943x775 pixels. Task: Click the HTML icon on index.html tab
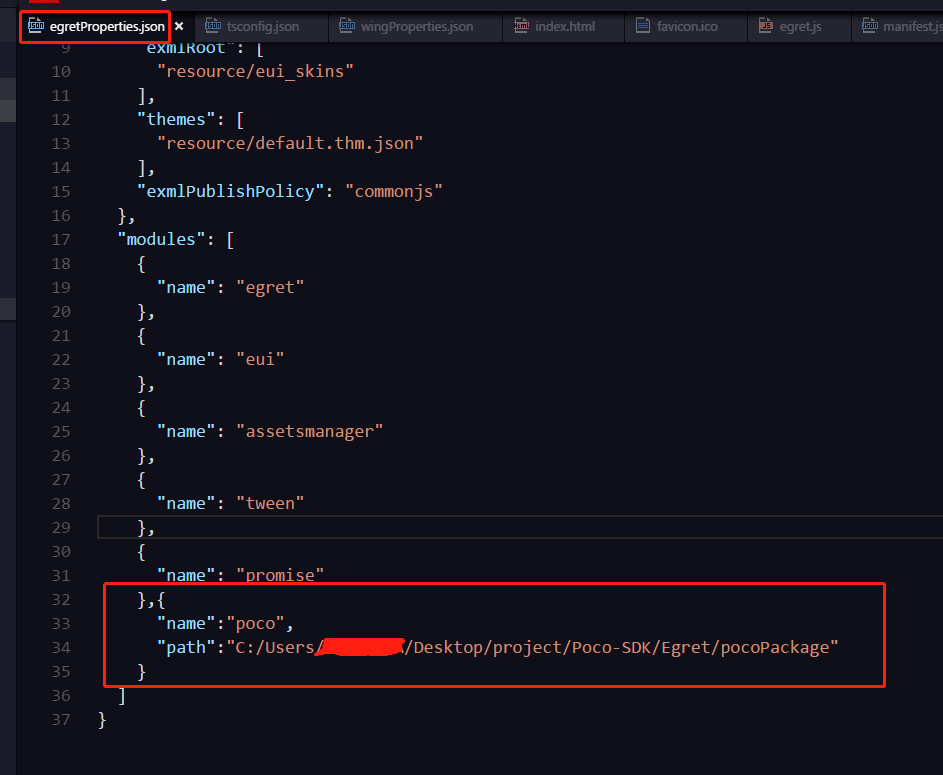(x=521, y=25)
